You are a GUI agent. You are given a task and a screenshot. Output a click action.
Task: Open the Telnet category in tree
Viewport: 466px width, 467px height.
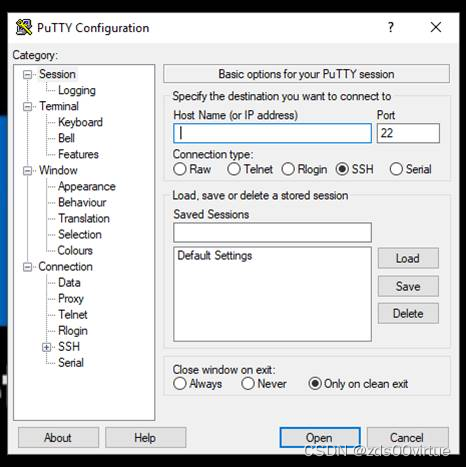click(73, 314)
